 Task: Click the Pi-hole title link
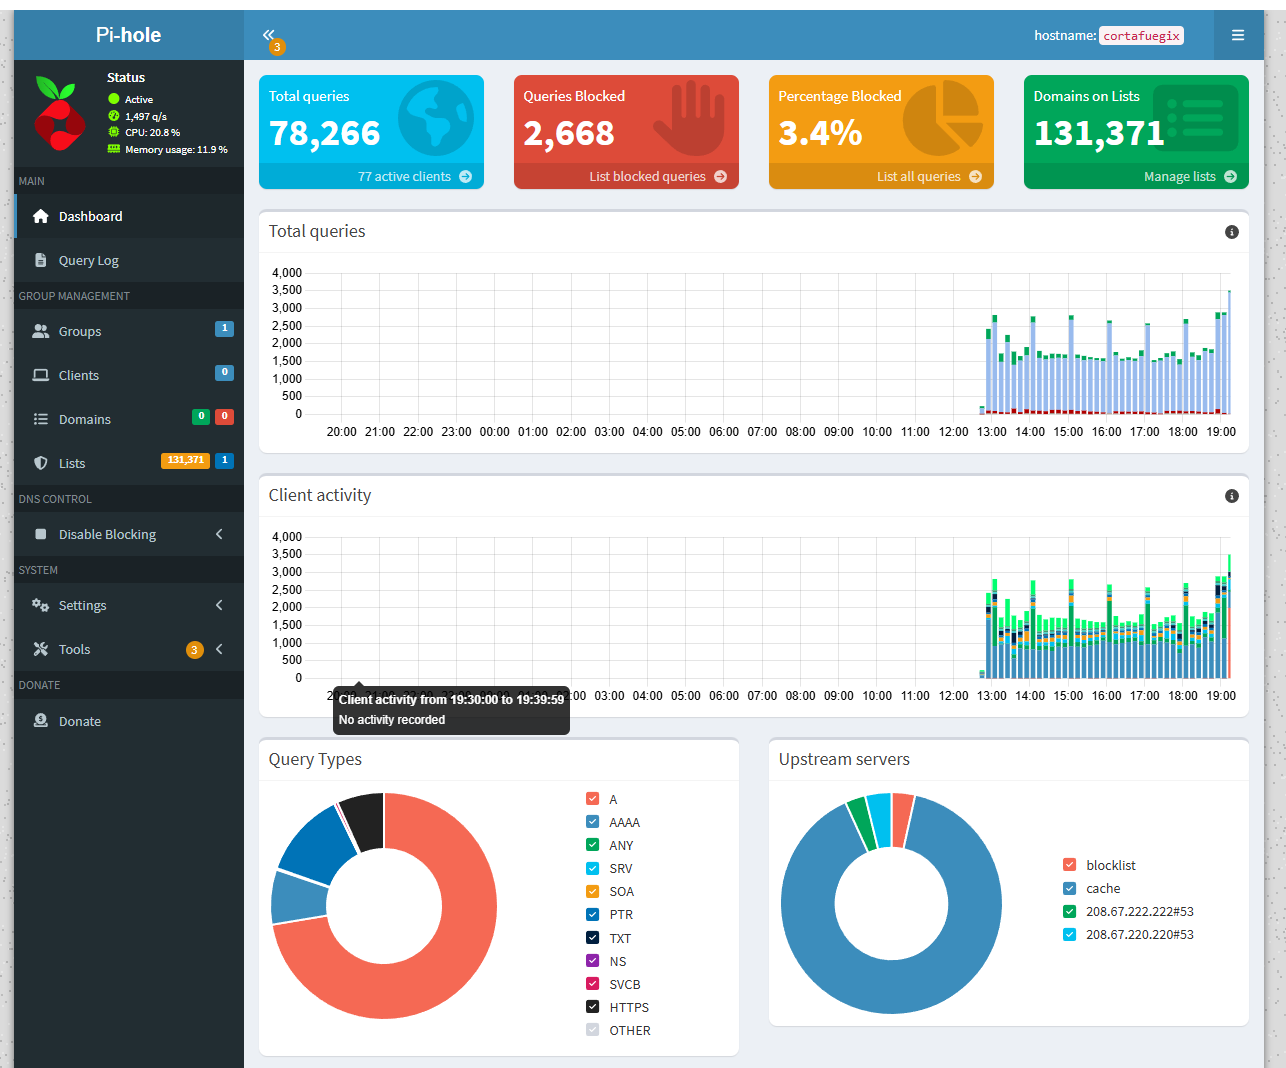[x=128, y=35]
